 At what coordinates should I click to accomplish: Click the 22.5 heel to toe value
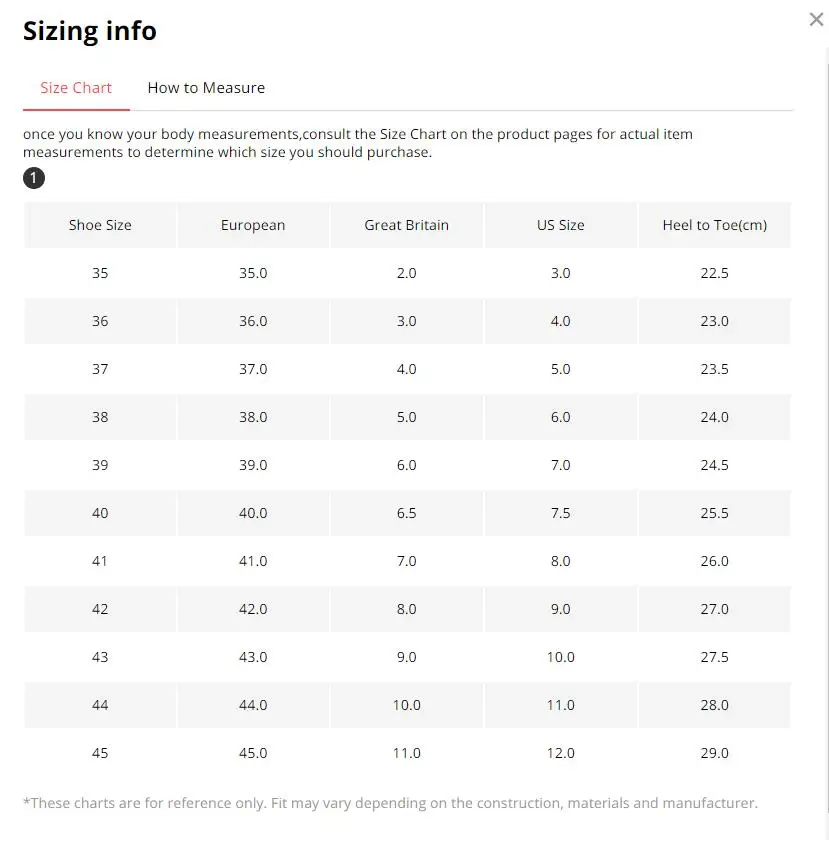point(714,273)
